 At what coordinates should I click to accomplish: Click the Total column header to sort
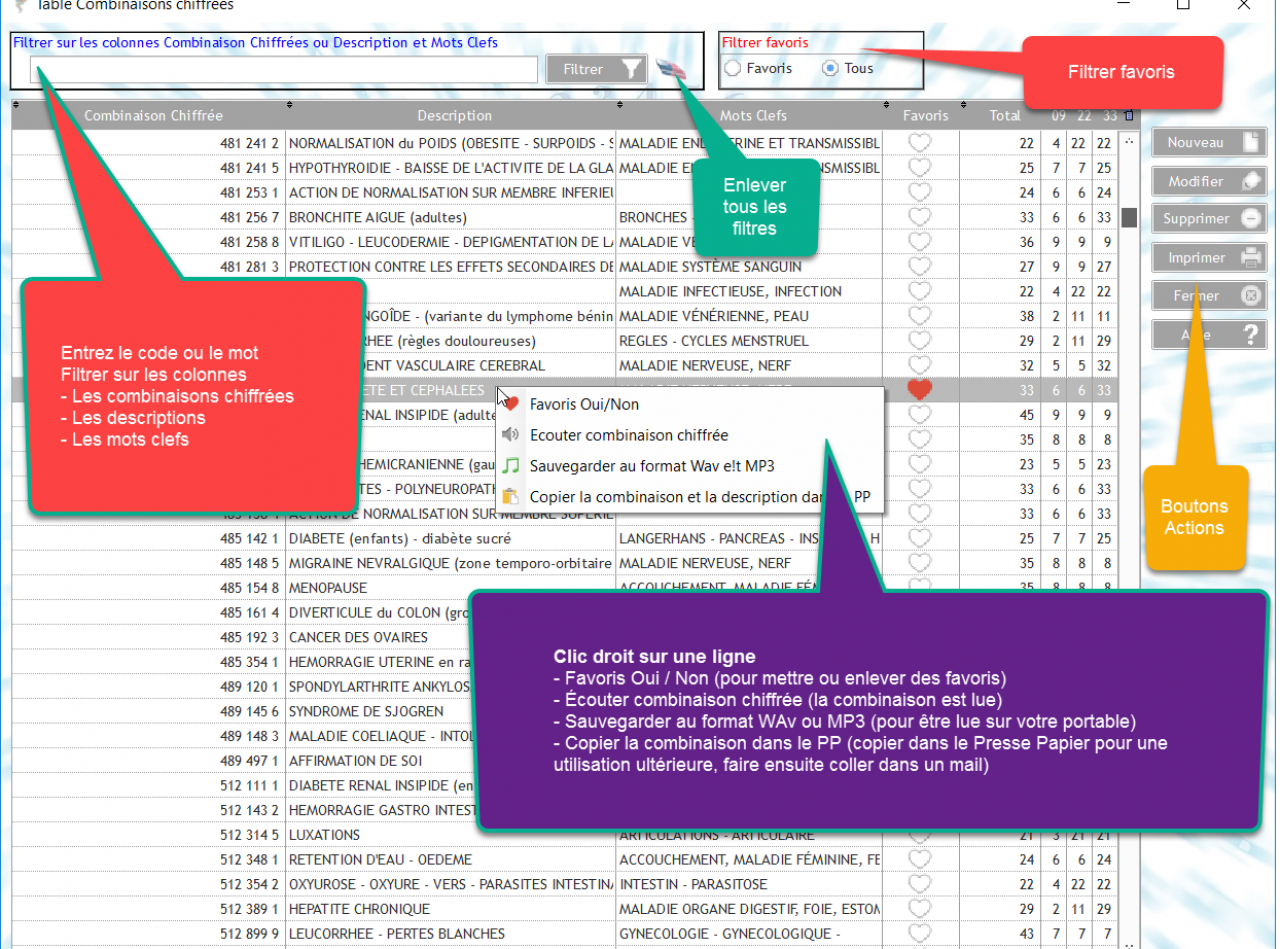point(1004,115)
